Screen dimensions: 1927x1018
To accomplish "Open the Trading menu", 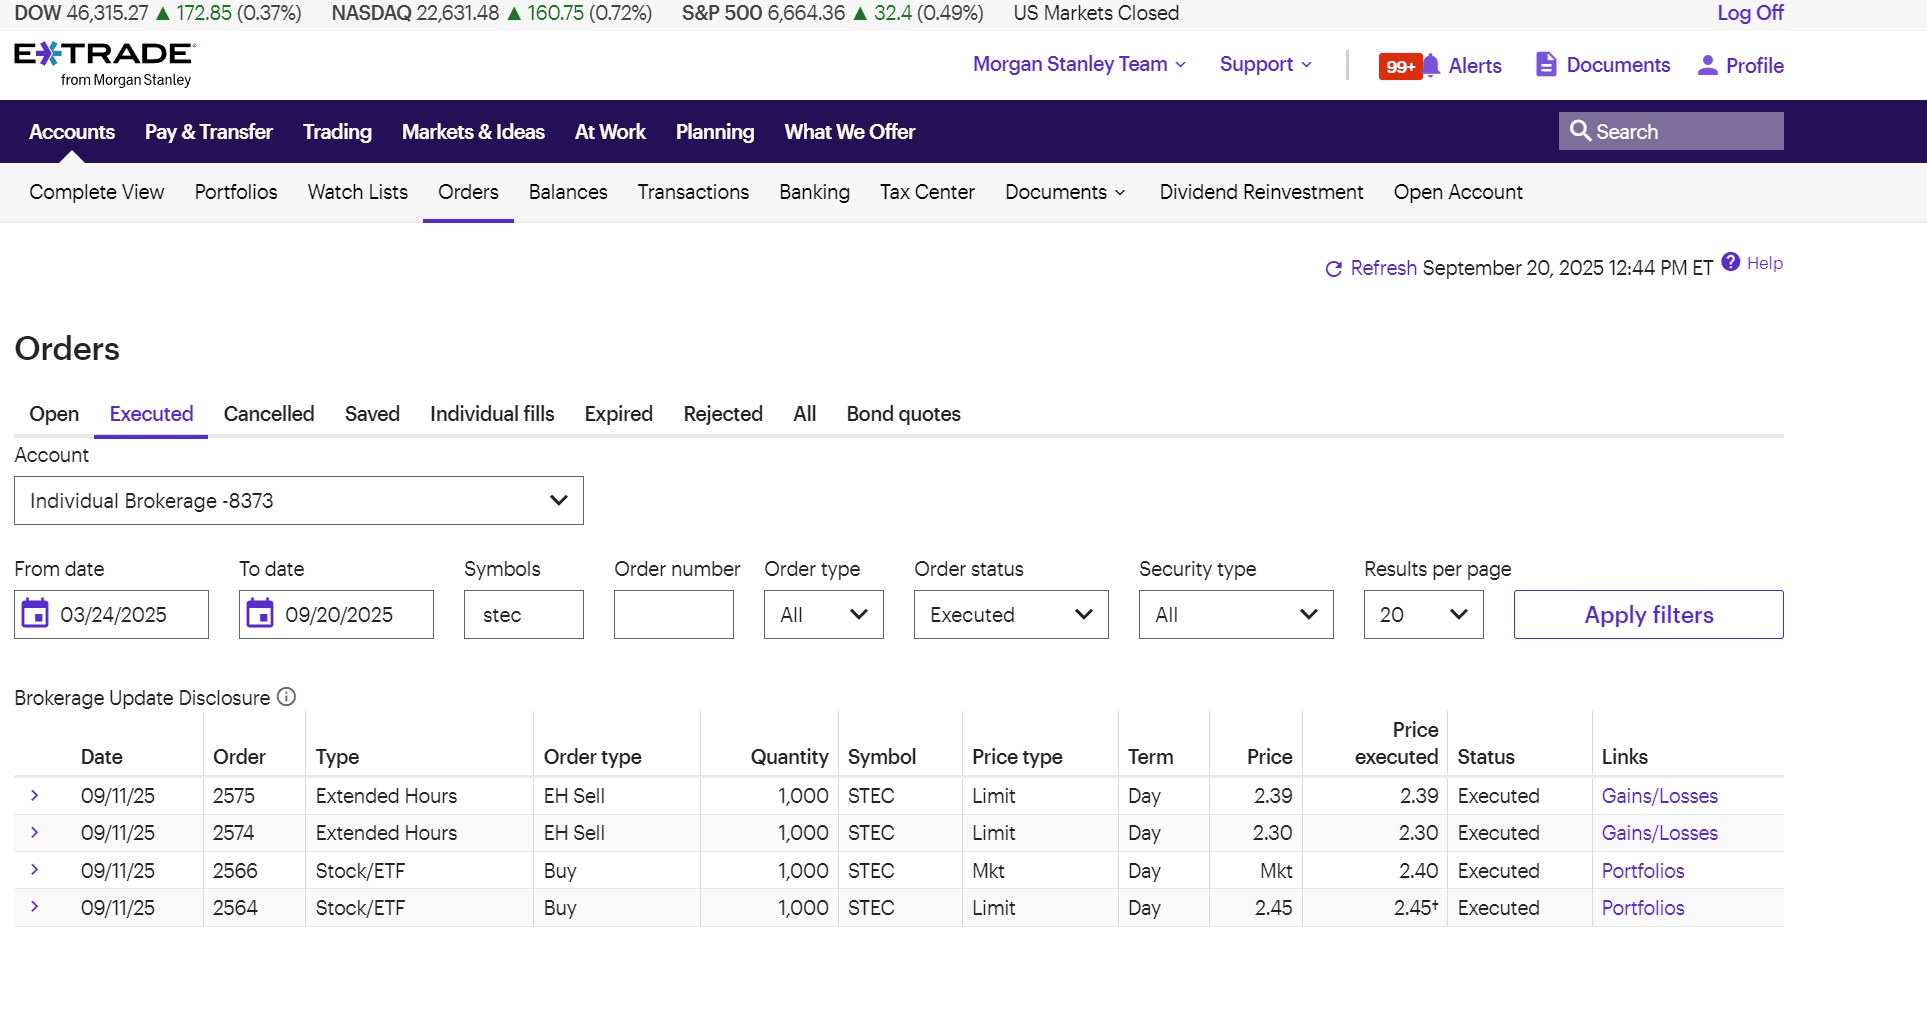I will click(x=337, y=132).
